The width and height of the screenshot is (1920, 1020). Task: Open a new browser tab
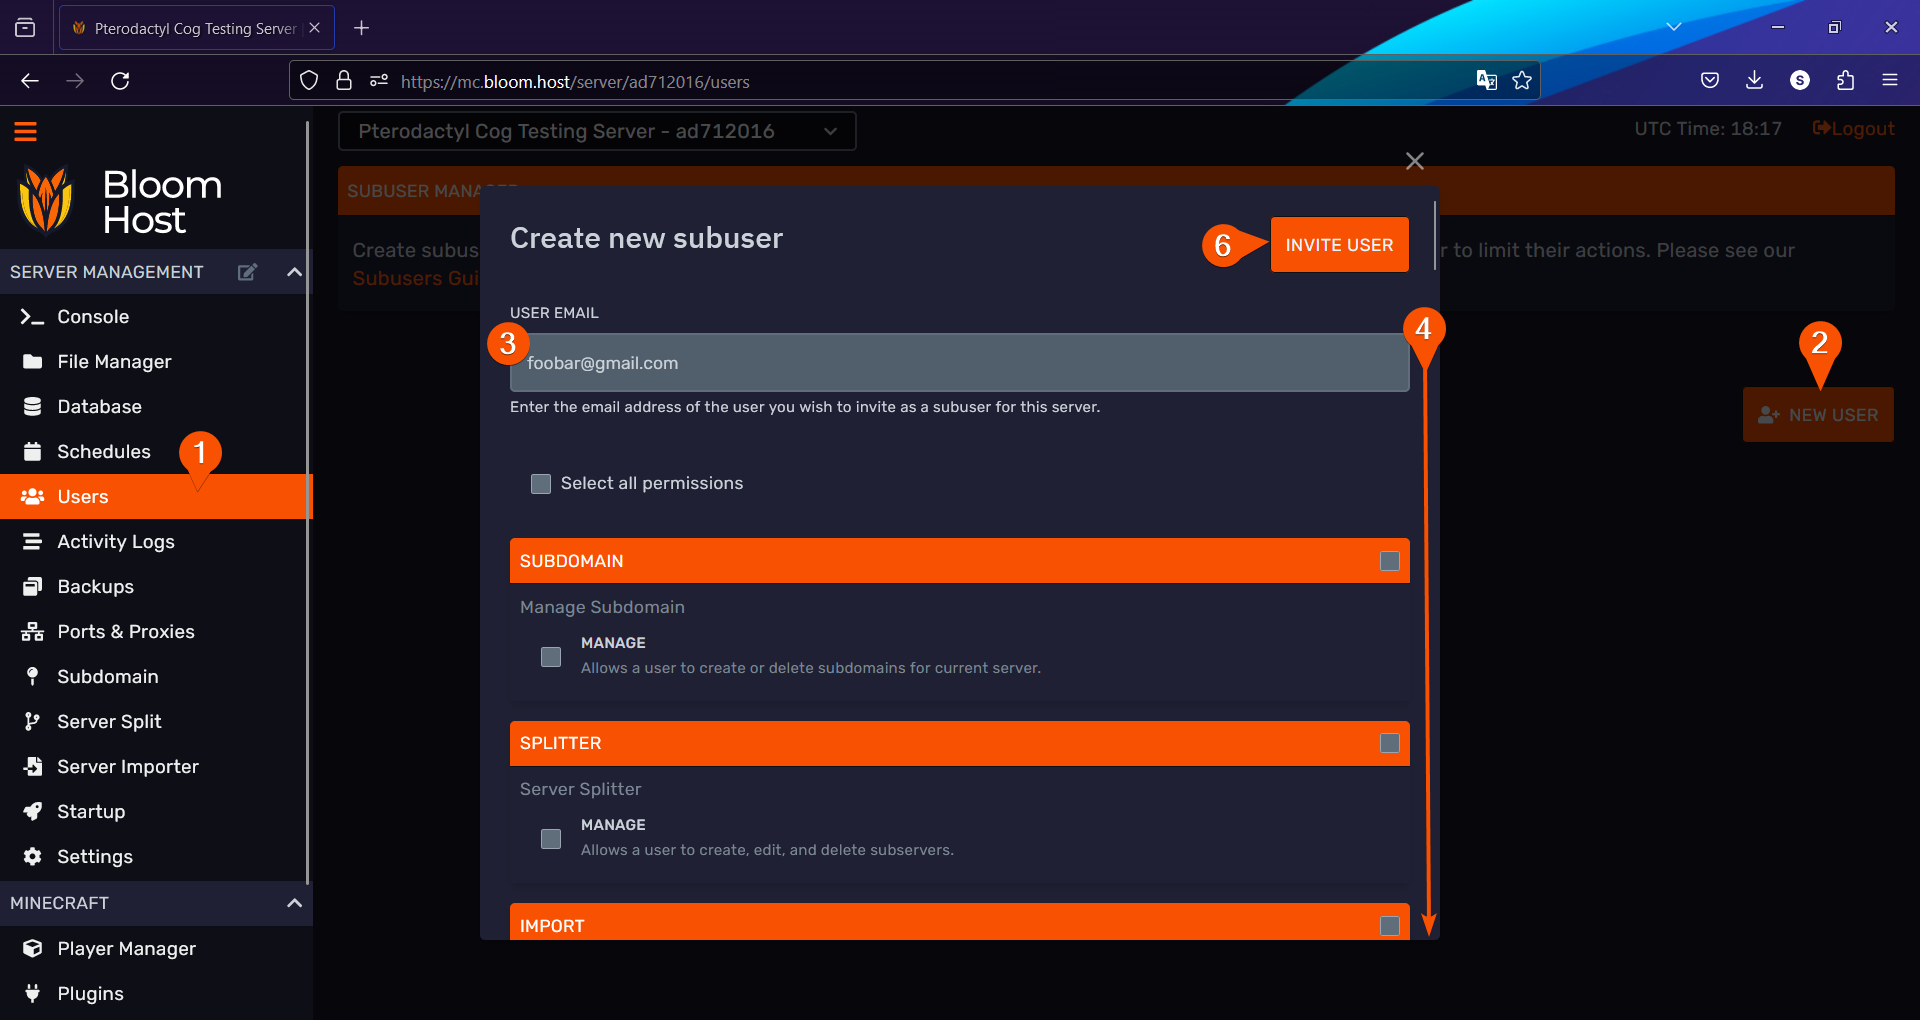point(362,28)
